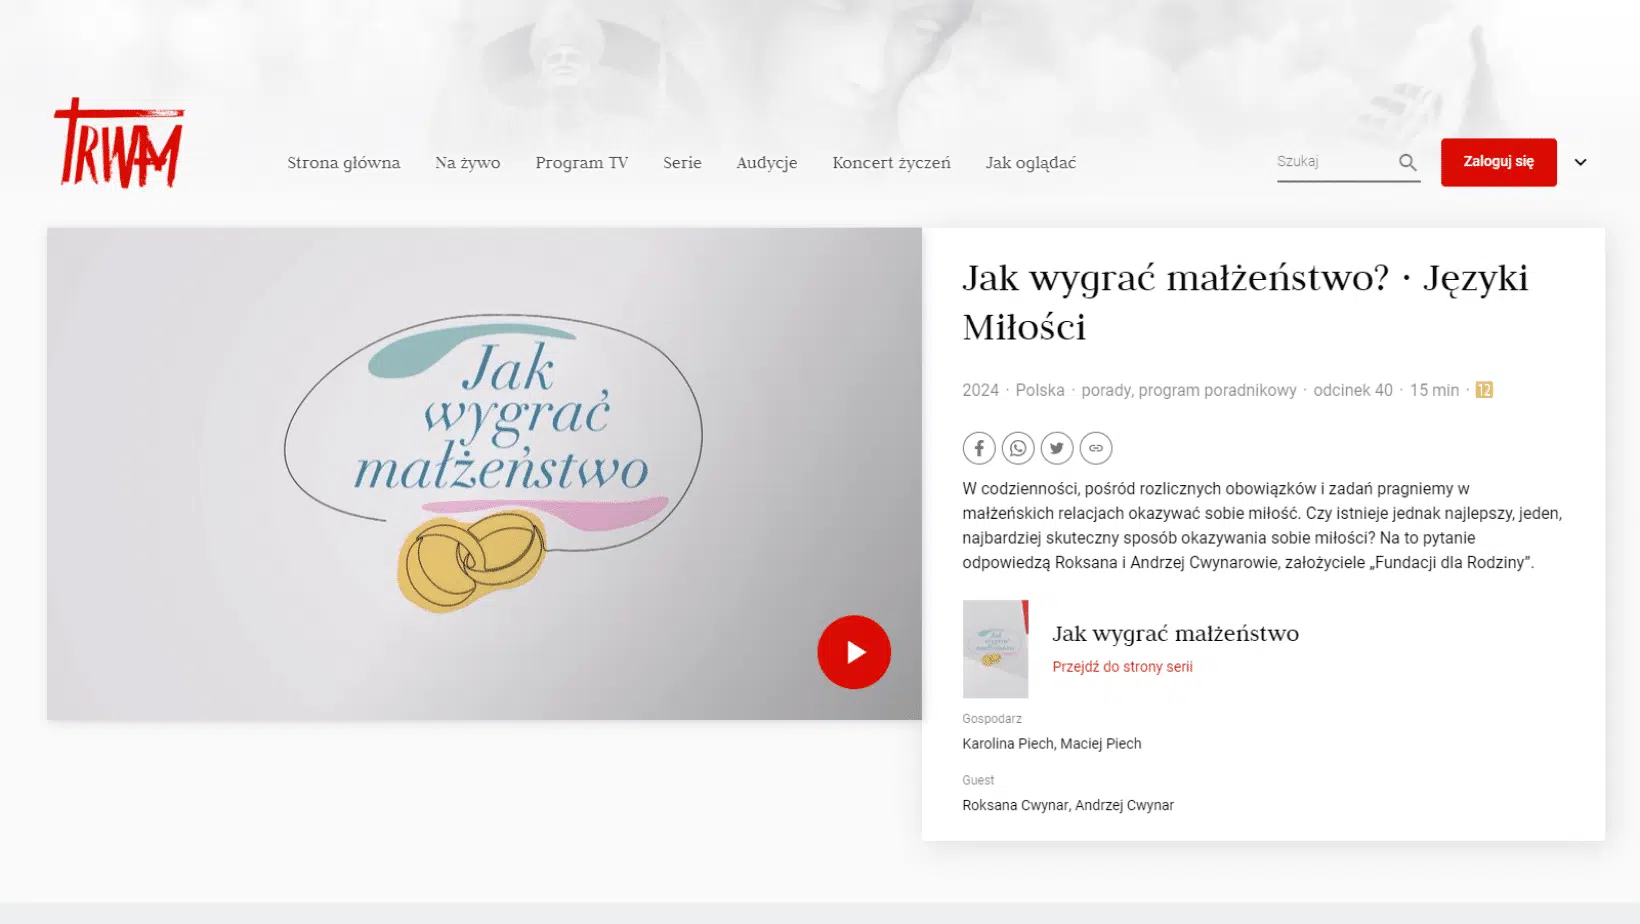Click the search magnifier icon
The width and height of the screenshot is (1640, 924).
coord(1408,162)
